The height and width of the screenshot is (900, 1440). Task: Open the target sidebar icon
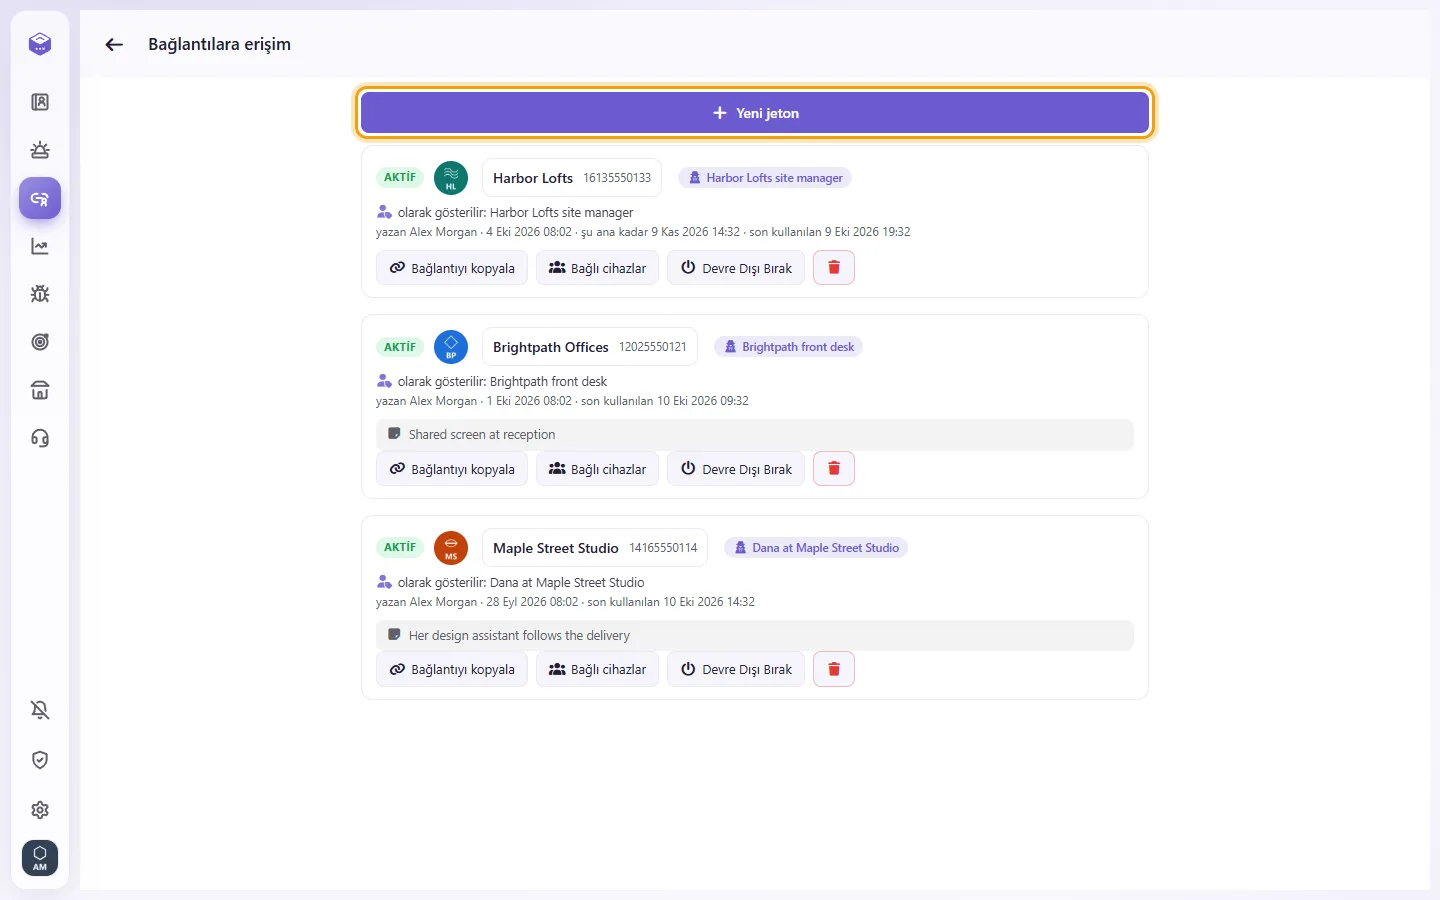click(x=40, y=342)
